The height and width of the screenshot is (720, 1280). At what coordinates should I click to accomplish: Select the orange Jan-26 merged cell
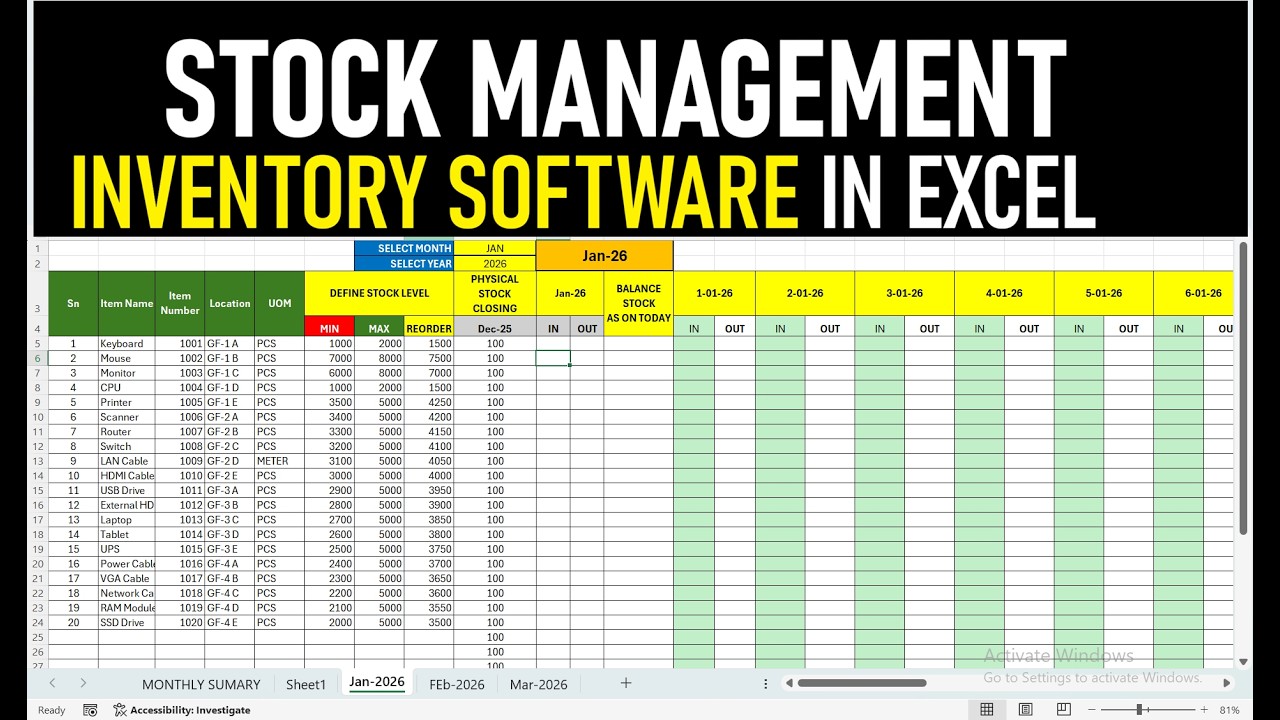click(x=605, y=256)
